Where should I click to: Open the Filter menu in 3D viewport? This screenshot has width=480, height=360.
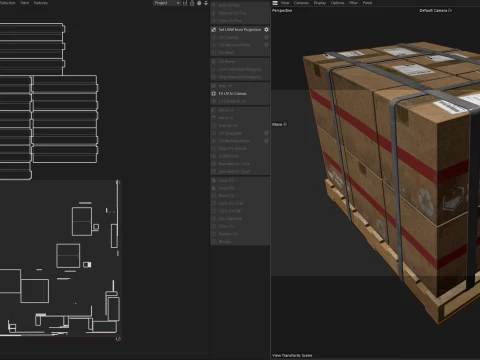(353, 3)
